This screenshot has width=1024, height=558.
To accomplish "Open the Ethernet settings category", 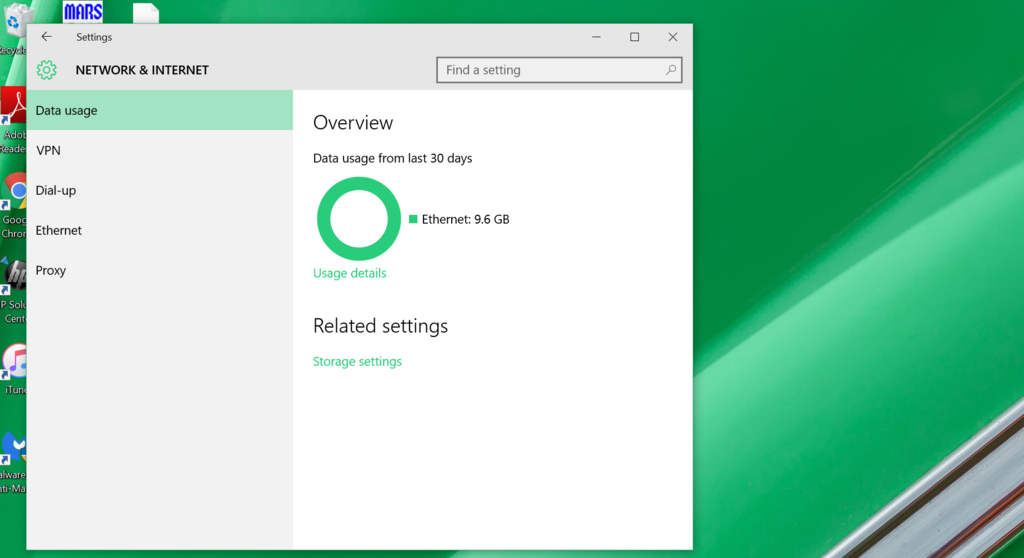I will pos(58,230).
